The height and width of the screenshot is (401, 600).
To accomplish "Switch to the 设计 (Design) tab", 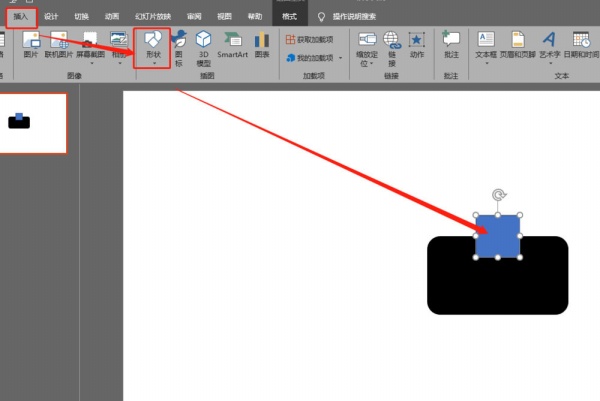I will [50, 17].
